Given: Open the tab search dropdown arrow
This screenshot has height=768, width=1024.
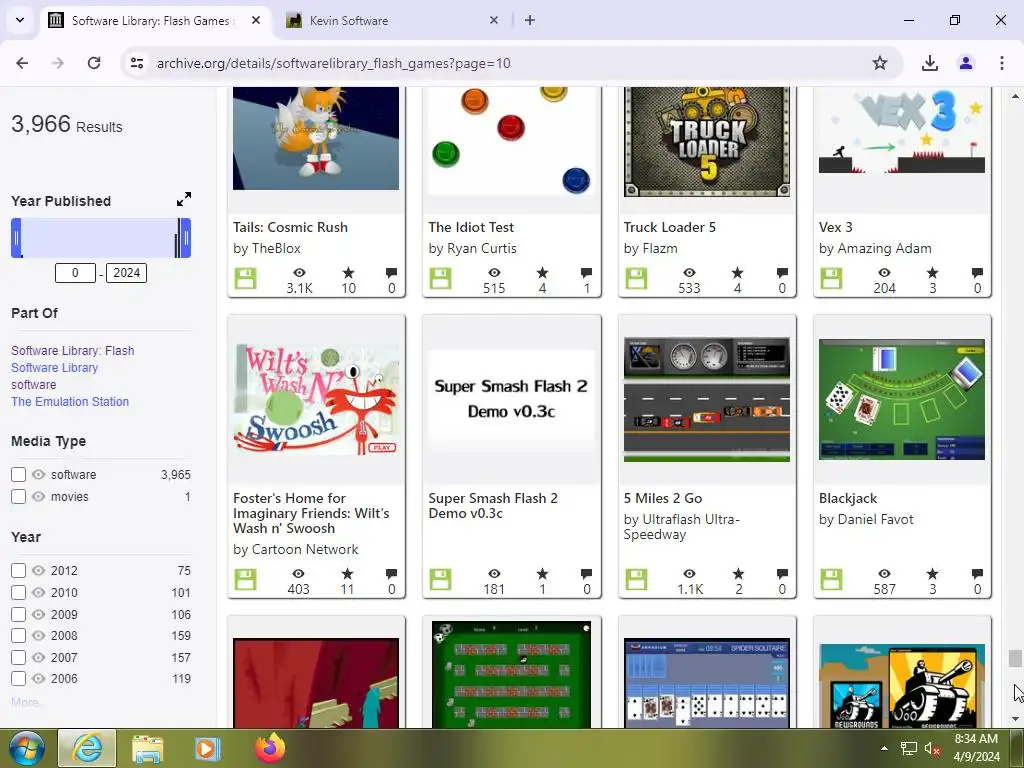Looking at the screenshot, I should (20, 20).
